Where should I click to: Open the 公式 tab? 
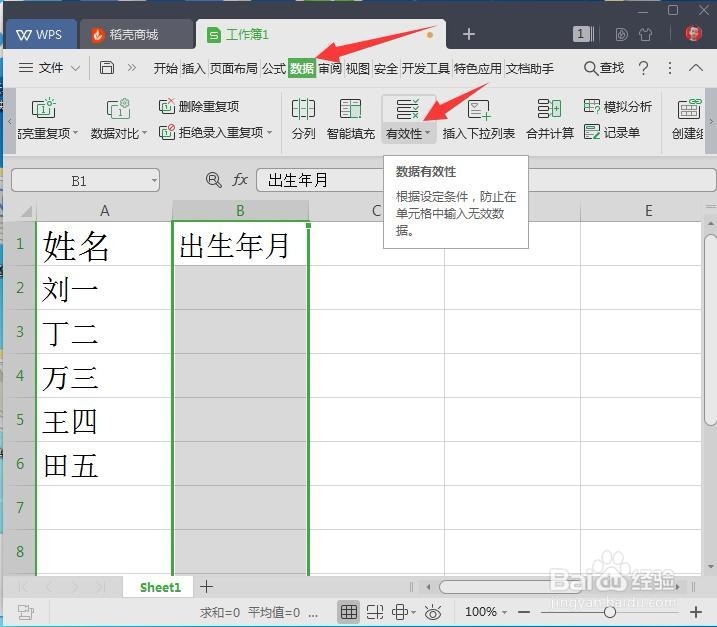[x=274, y=68]
